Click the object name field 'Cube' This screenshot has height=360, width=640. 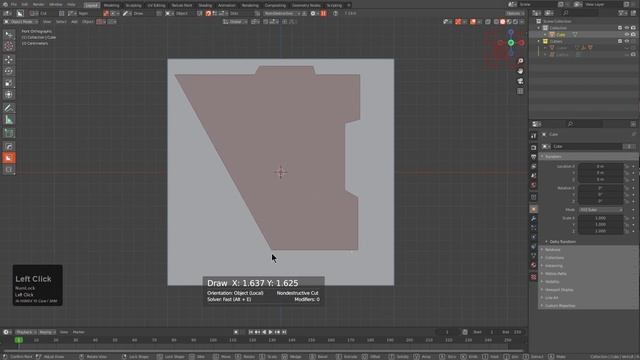(x=586, y=146)
